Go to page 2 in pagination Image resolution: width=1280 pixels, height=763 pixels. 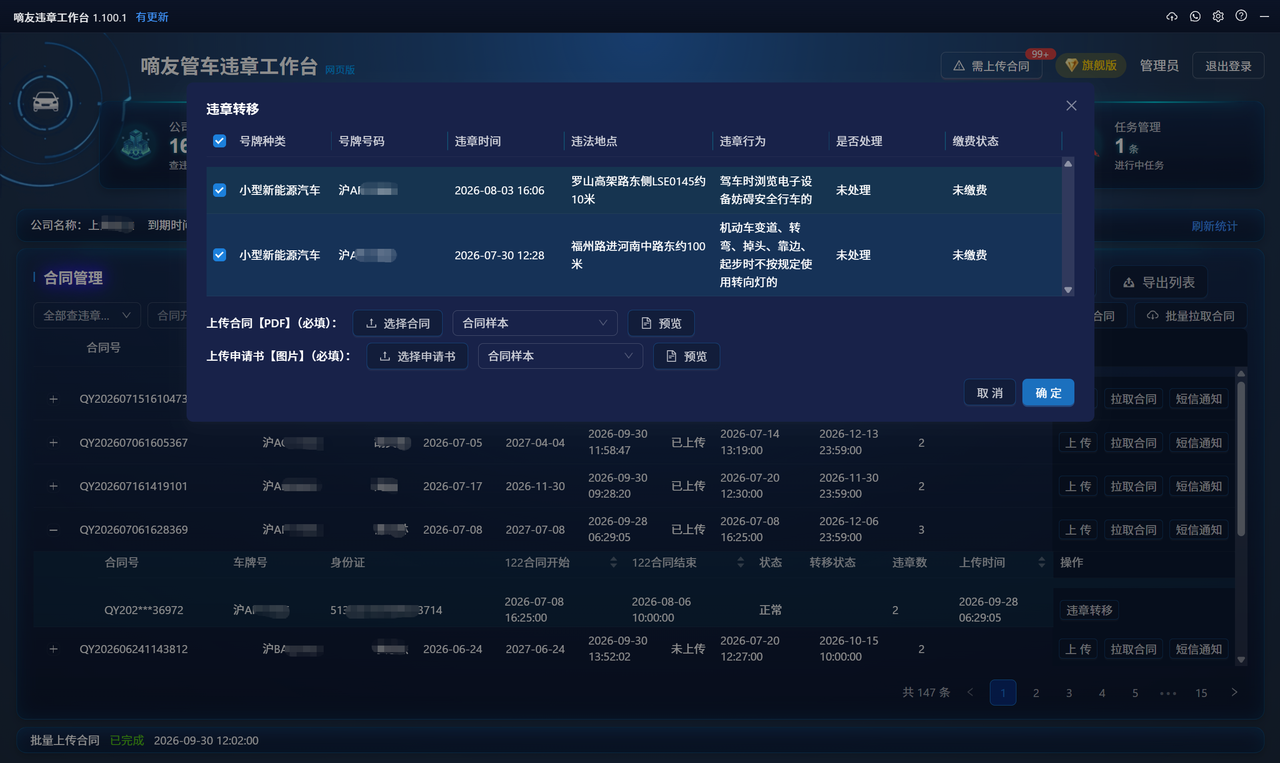pos(1036,692)
